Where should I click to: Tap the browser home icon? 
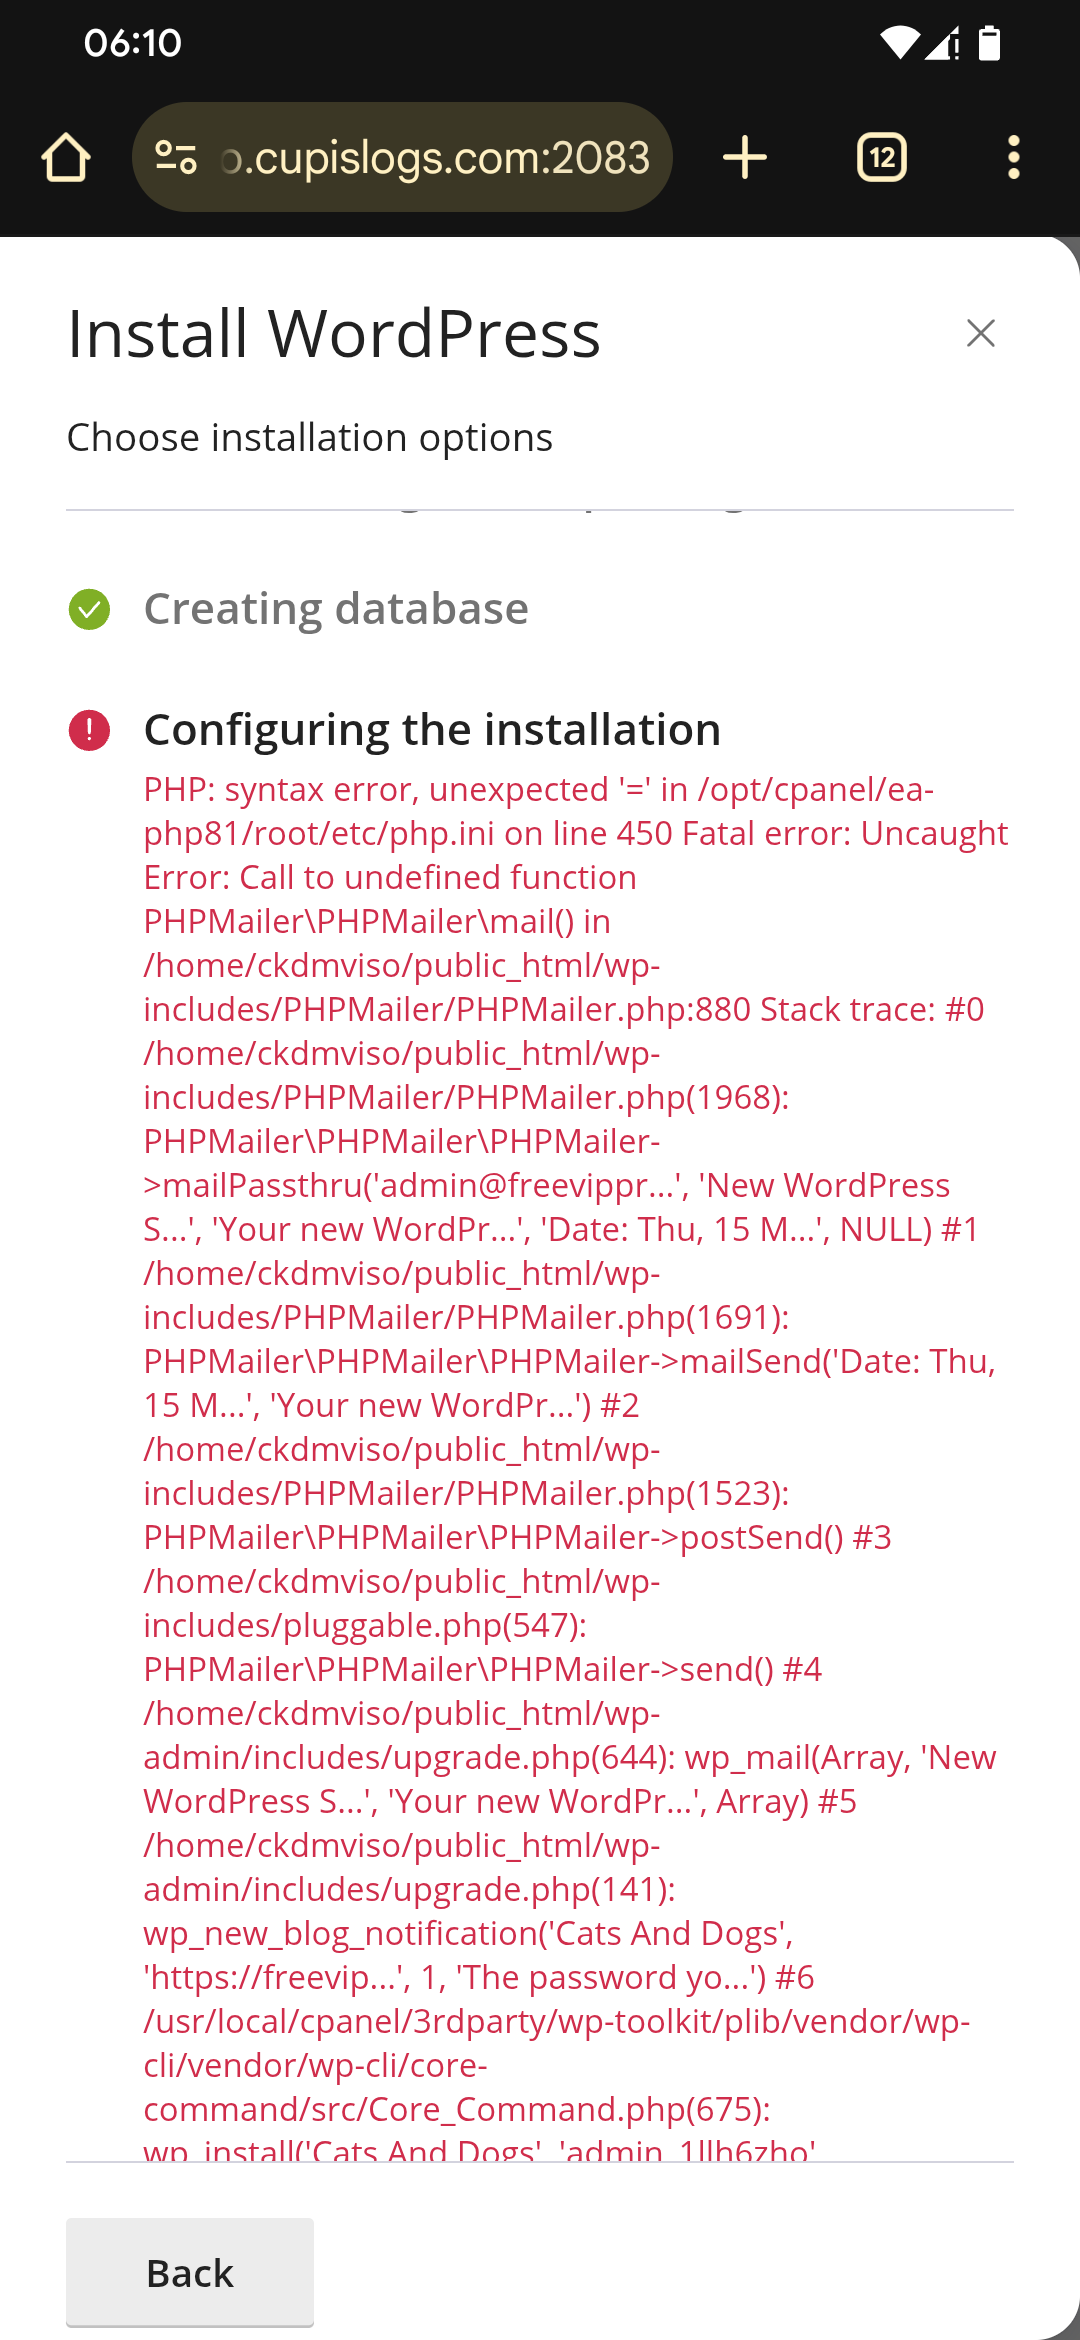pyautogui.click(x=66, y=158)
